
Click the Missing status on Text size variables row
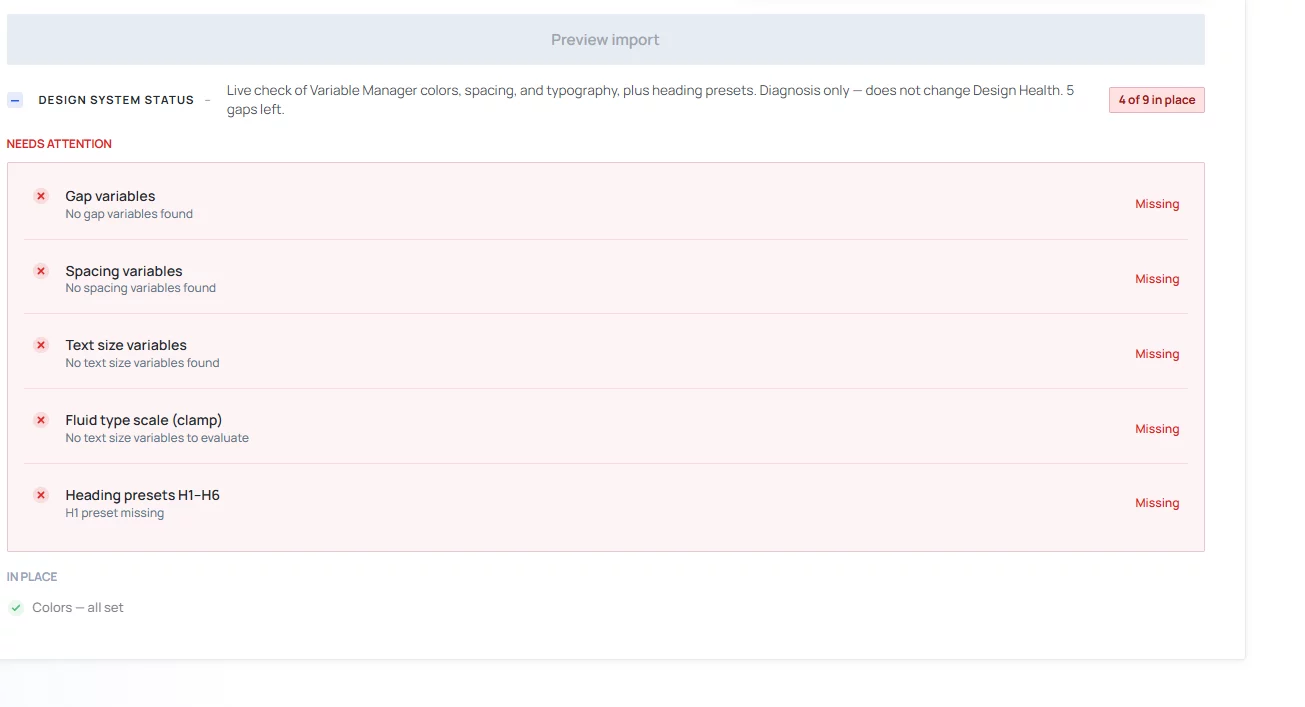pyautogui.click(x=1157, y=354)
